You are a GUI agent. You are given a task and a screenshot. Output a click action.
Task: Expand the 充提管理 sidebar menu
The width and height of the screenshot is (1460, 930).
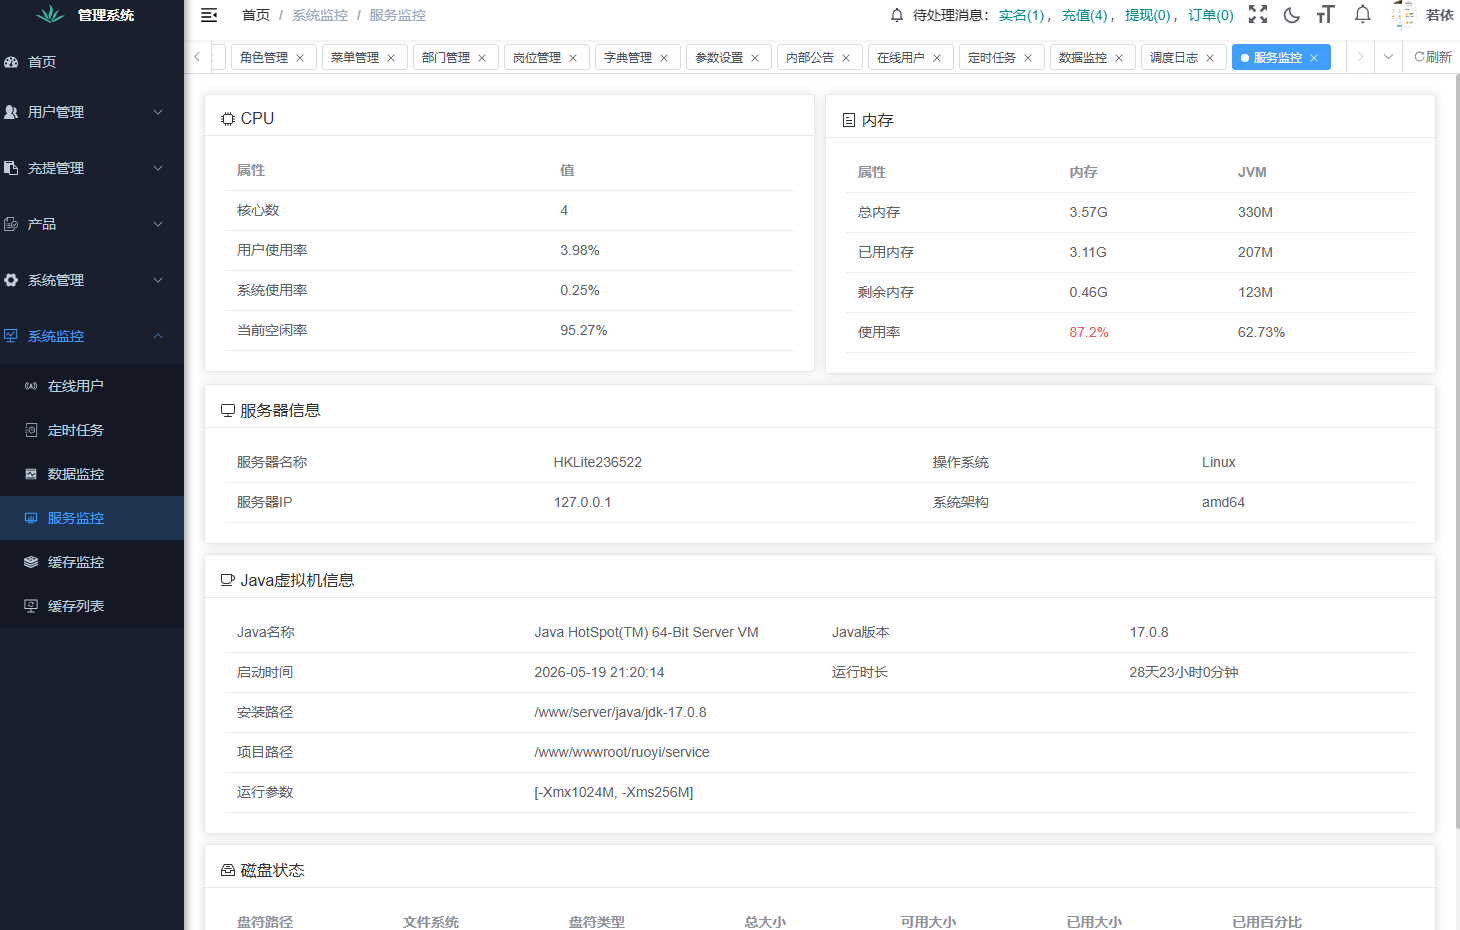coord(92,168)
